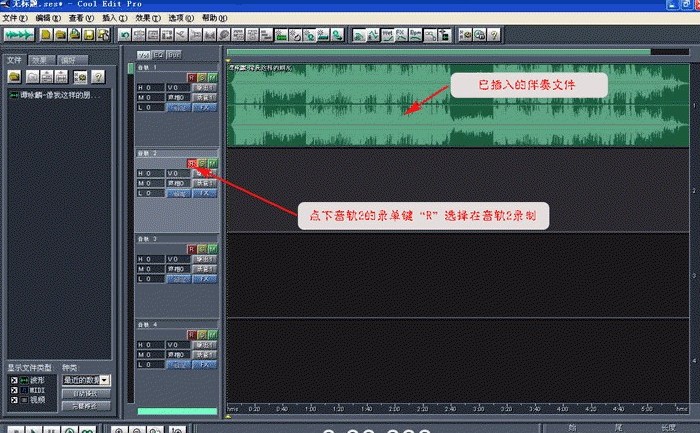700x433 pixels.
Task: Switch between waveform and multitrack view
Action: click(18, 34)
